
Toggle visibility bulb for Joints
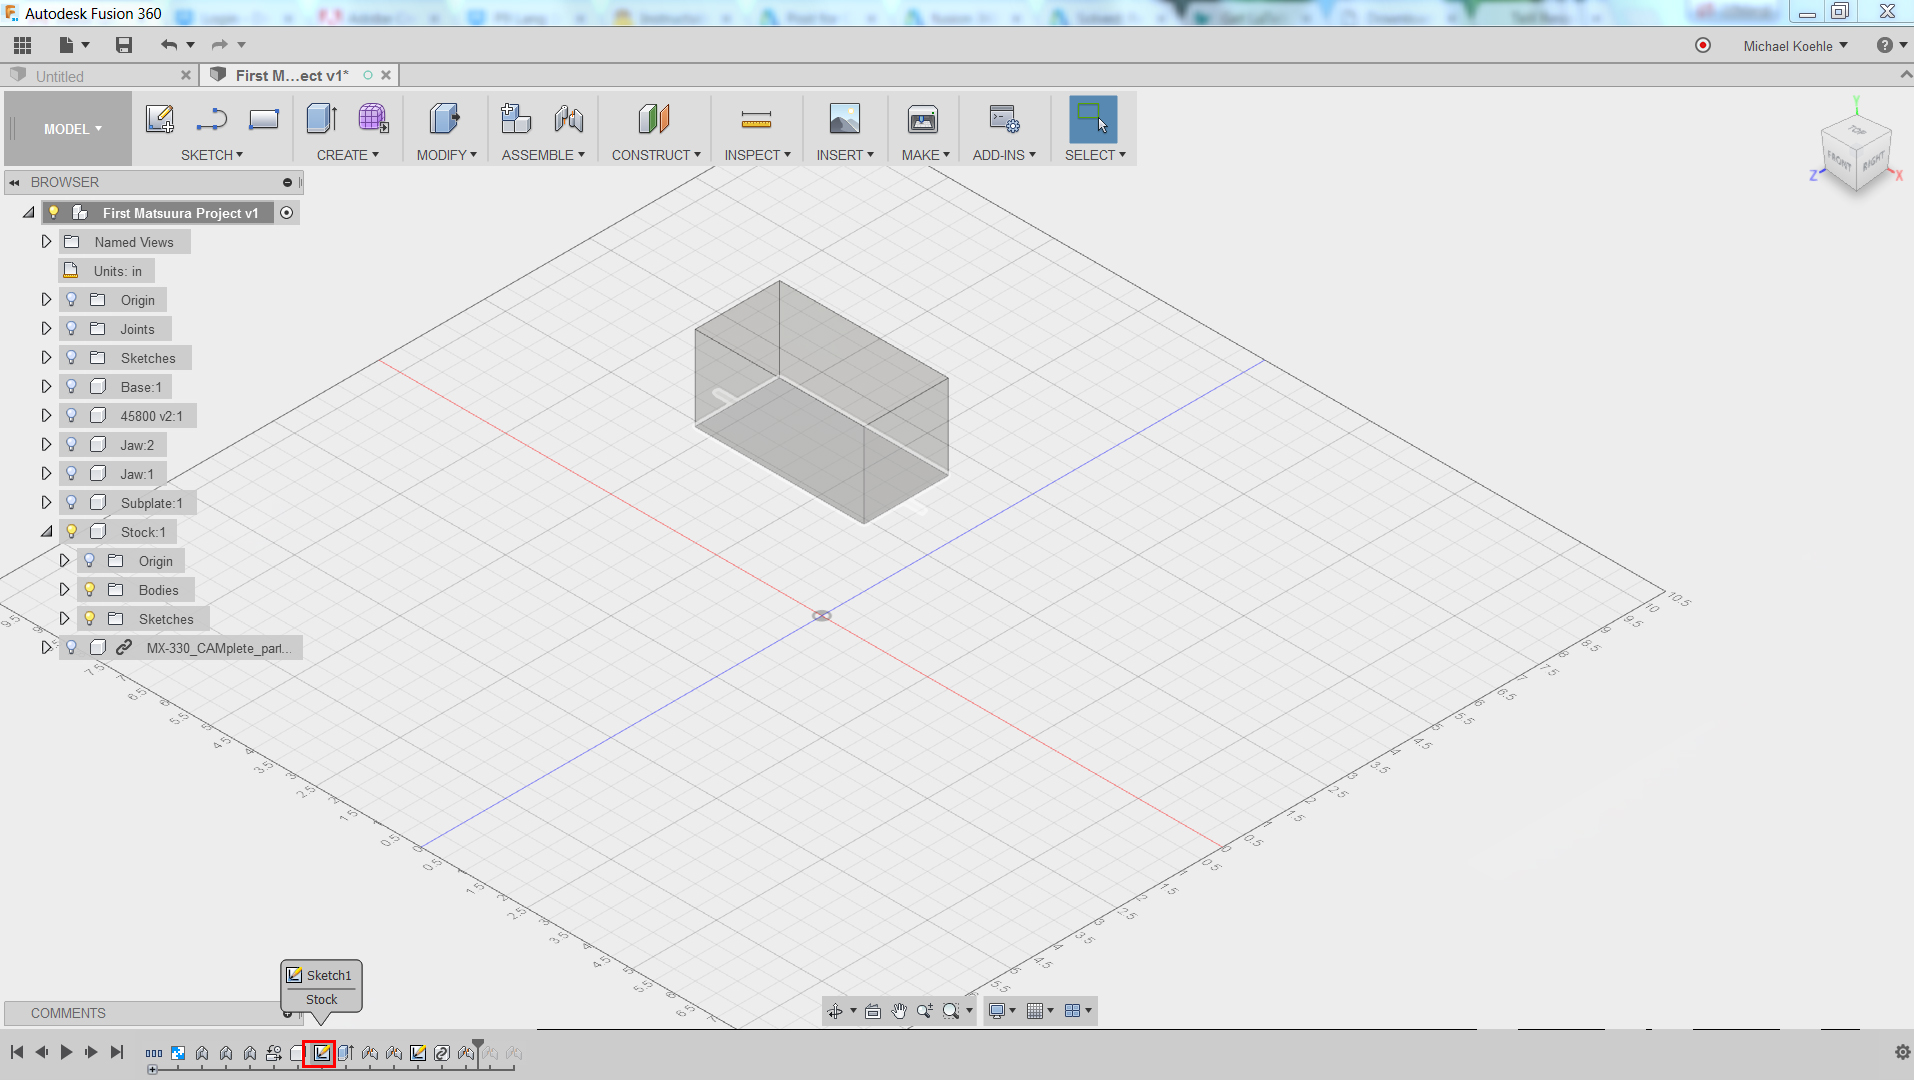click(x=72, y=328)
